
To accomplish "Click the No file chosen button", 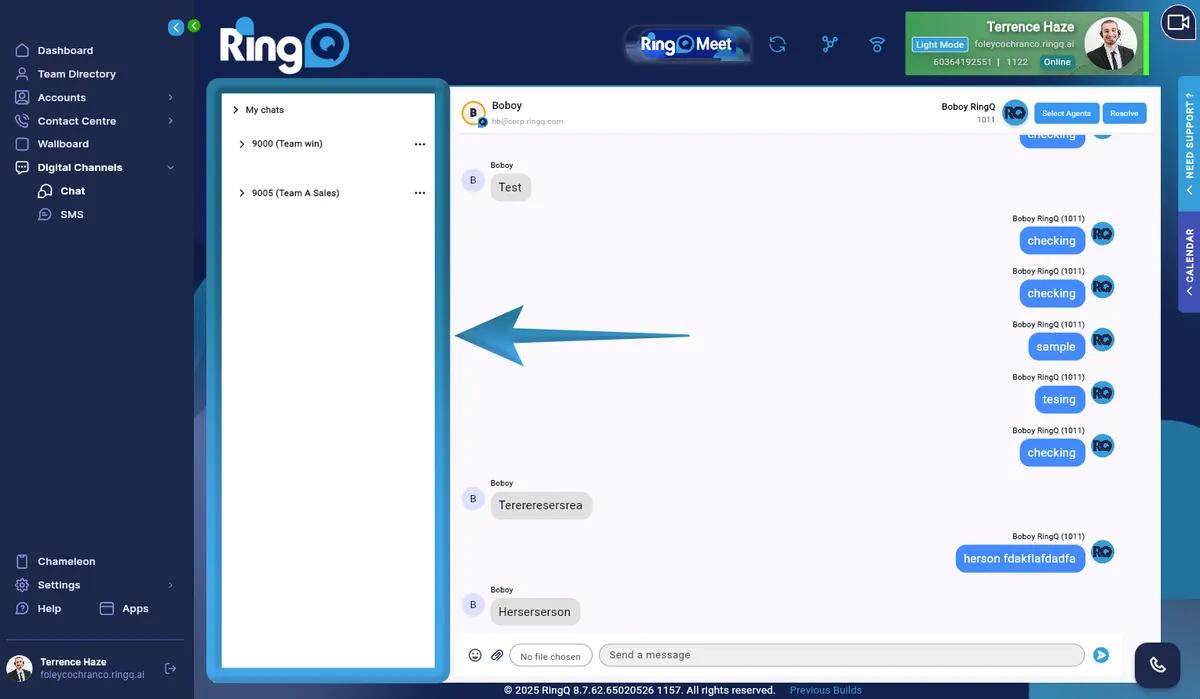I will (551, 656).
